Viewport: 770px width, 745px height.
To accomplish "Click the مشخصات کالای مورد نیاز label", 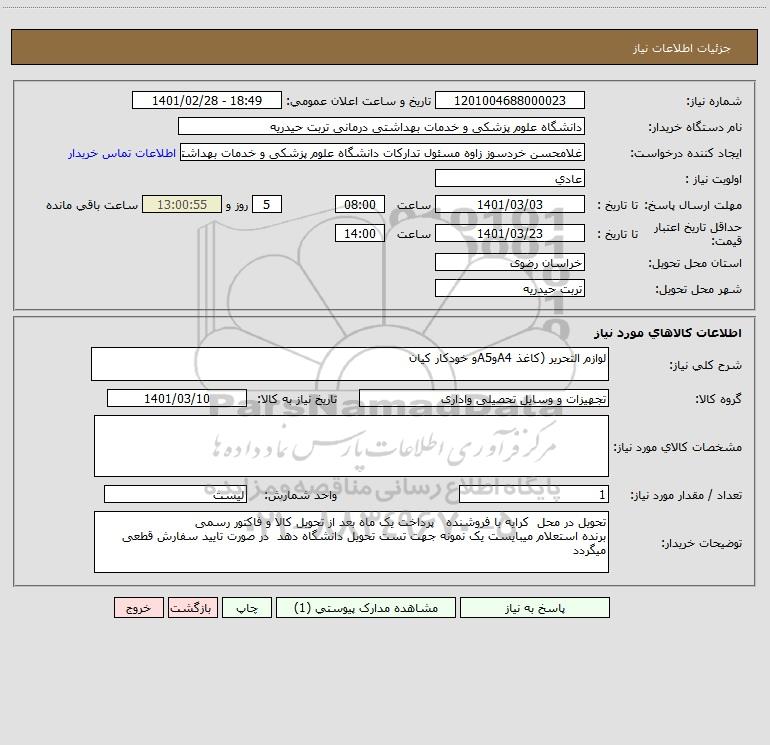I will [x=678, y=447].
